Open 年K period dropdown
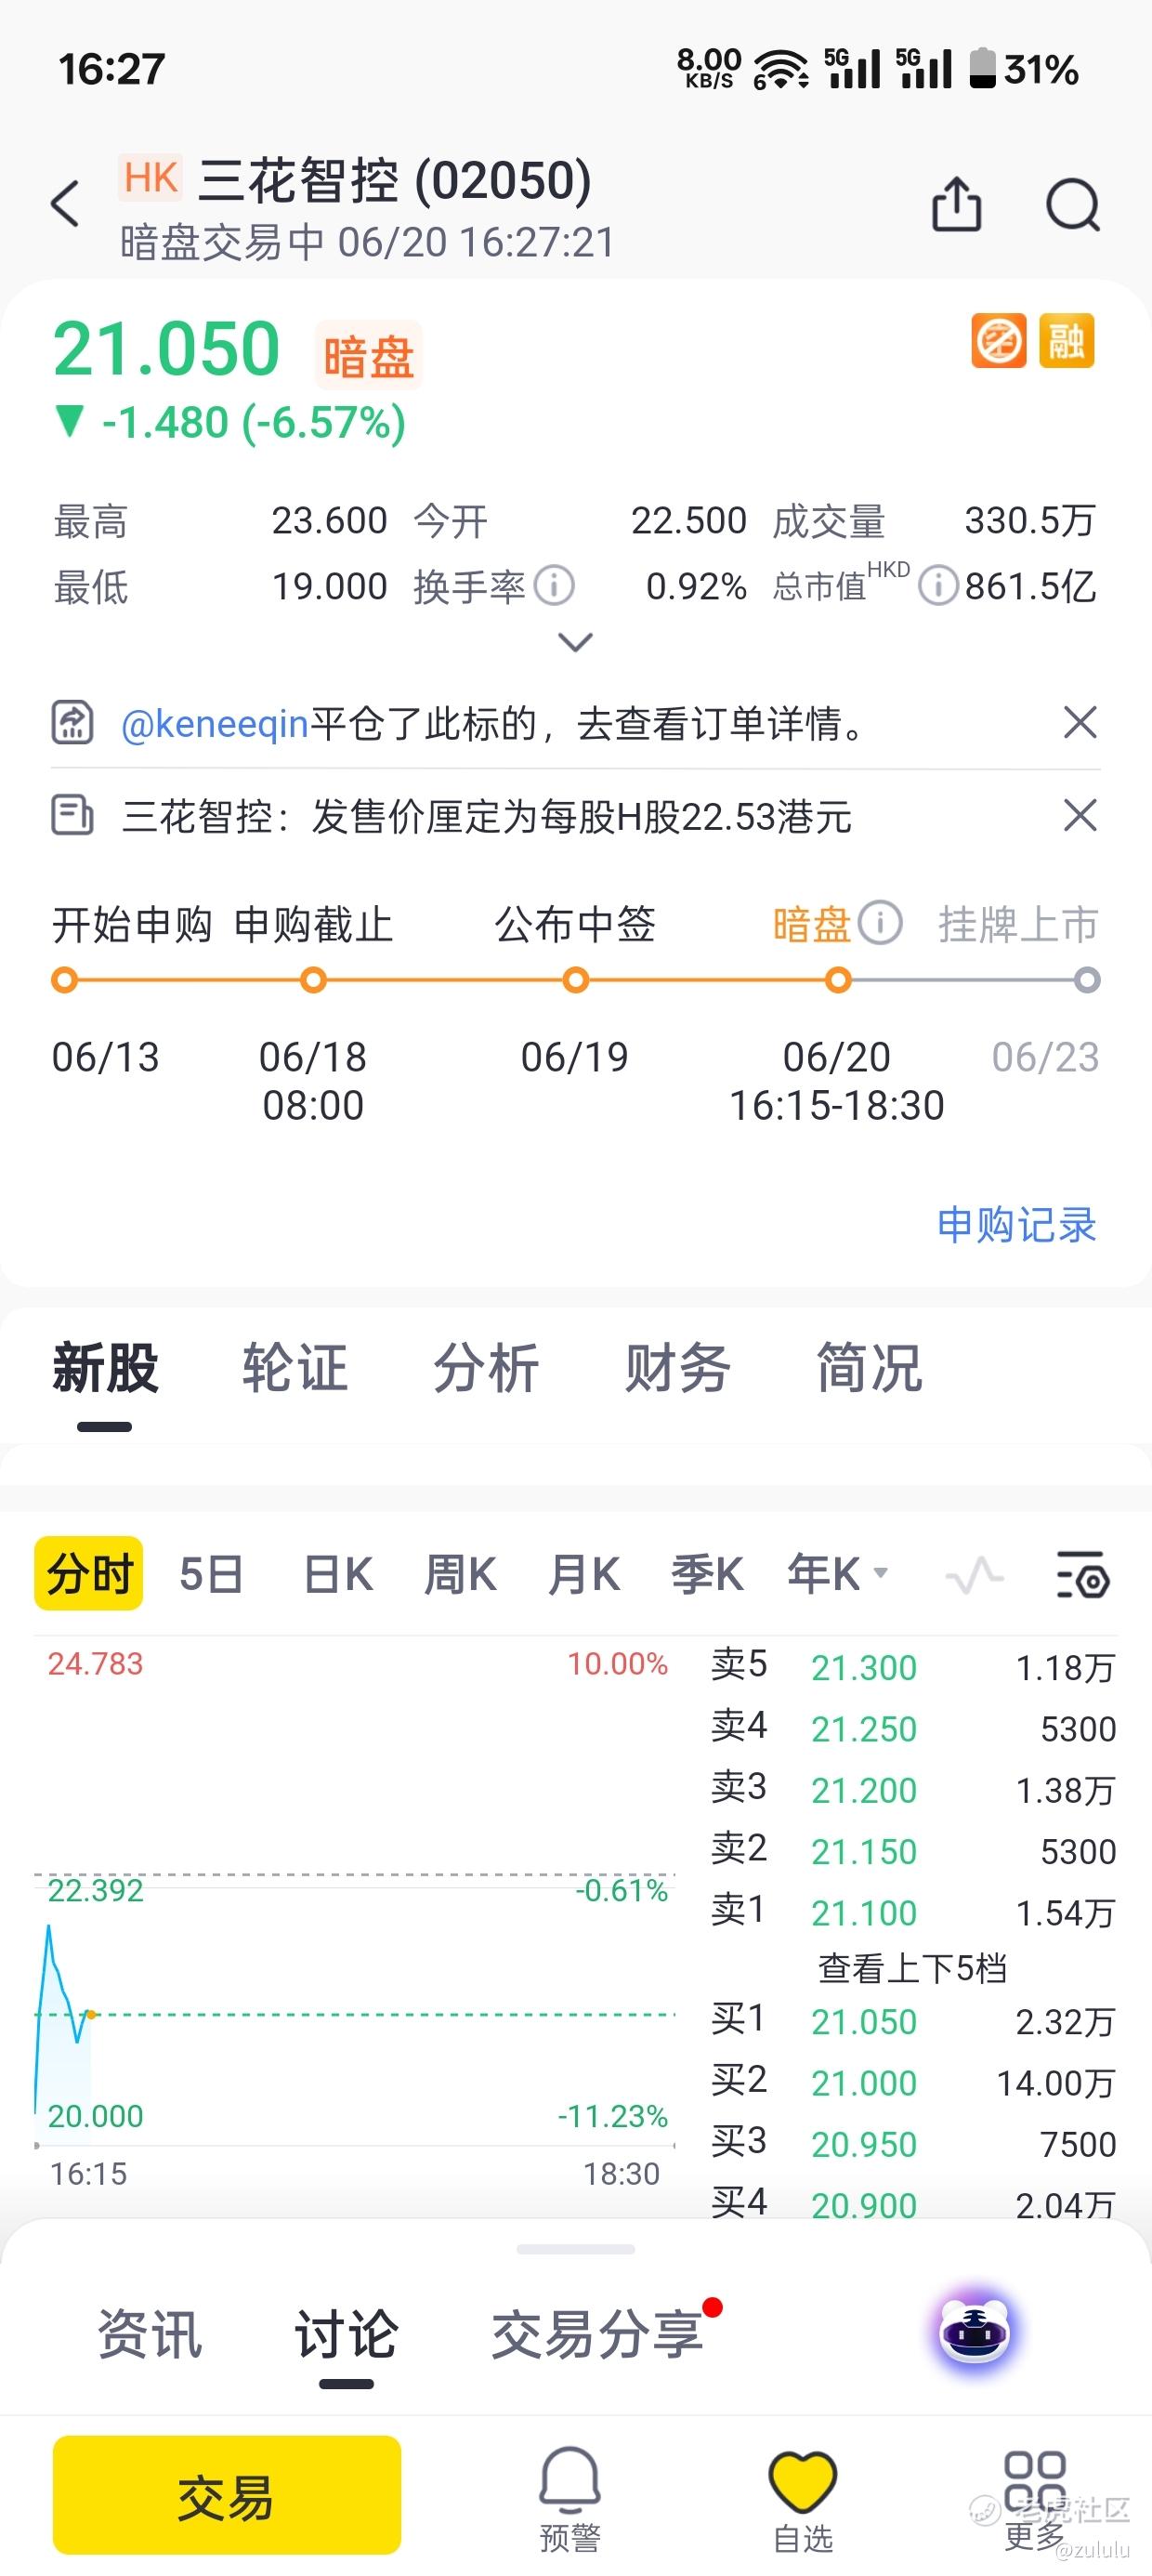Viewport: 1152px width, 2576px height. point(838,1574)
